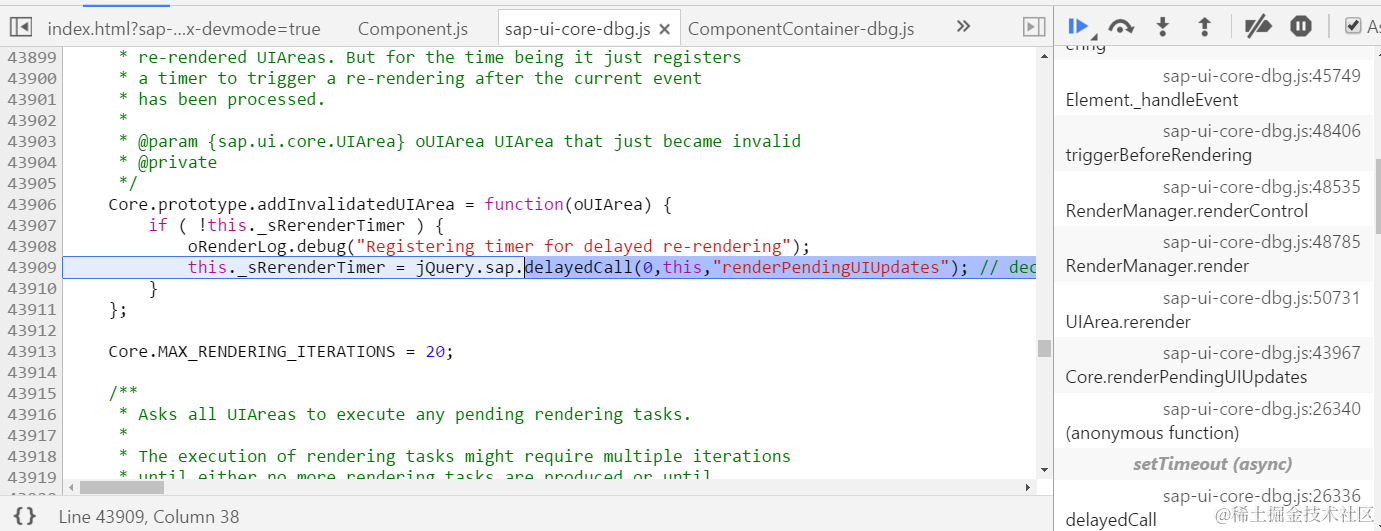Open sap-ui-core-dbg.js:50731 source link
1381x531 pixels.
pyautogui.click(x=1261, y=298)
